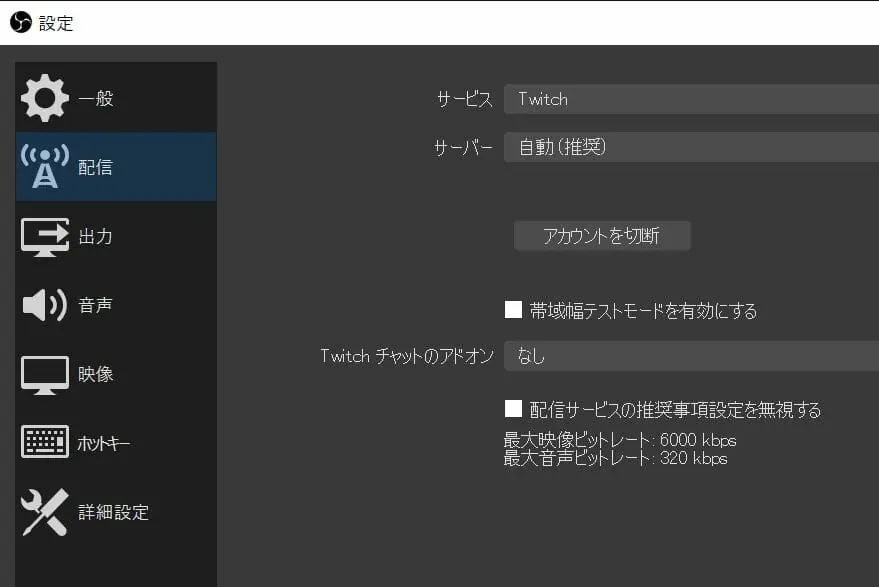Image resolution: width=879 pixels, height=587 pixels.
Task: Expand the サーバー dropdown showing 自動 (推奨)
Action: [690, 147]
